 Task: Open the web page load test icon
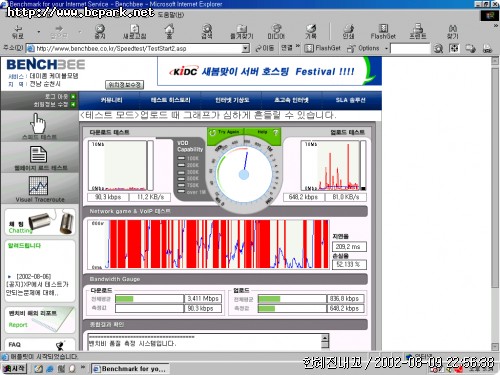coord(38,155)
